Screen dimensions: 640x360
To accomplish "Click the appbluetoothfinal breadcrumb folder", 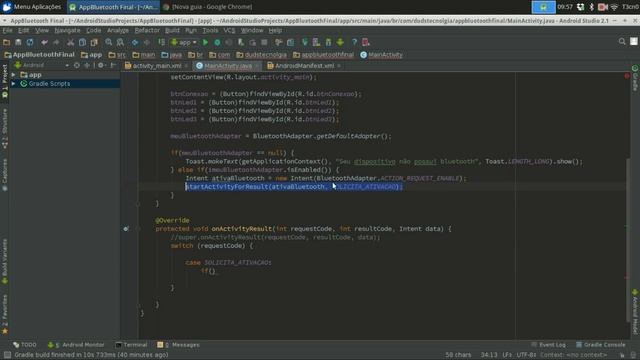I will [323, 55].
